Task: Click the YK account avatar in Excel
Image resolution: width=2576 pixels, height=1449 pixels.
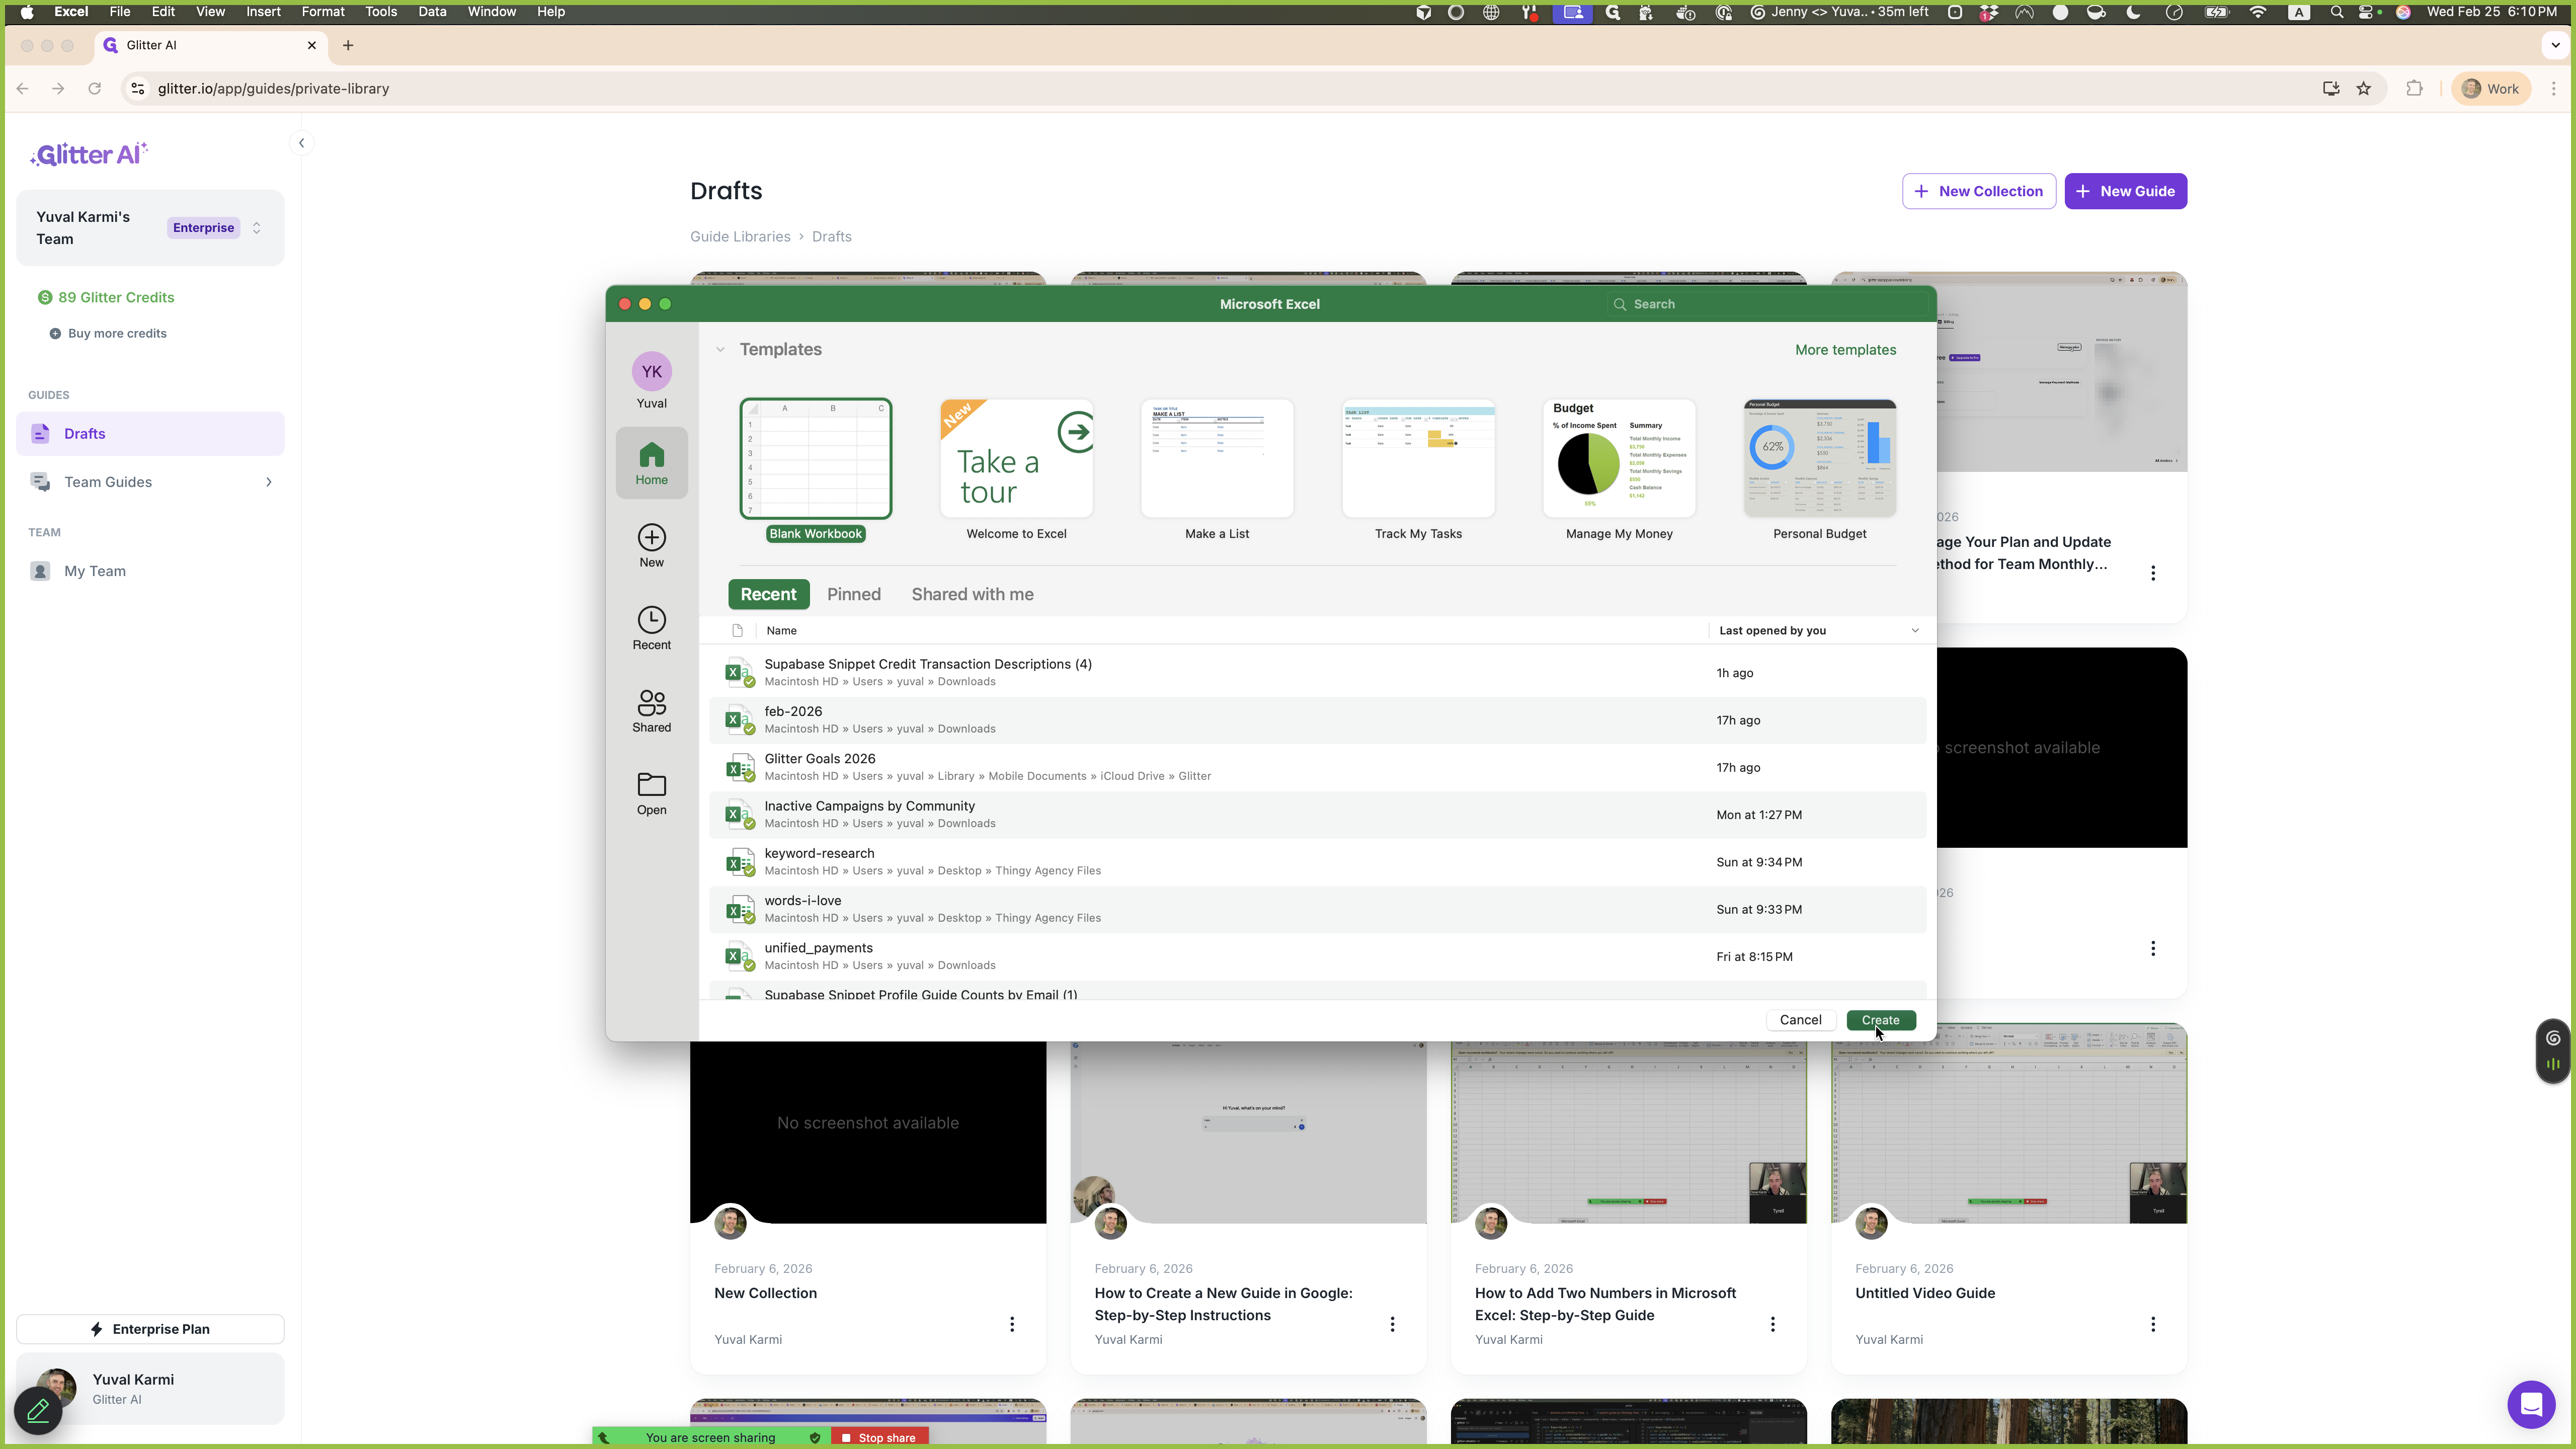Action: point(651,372)
